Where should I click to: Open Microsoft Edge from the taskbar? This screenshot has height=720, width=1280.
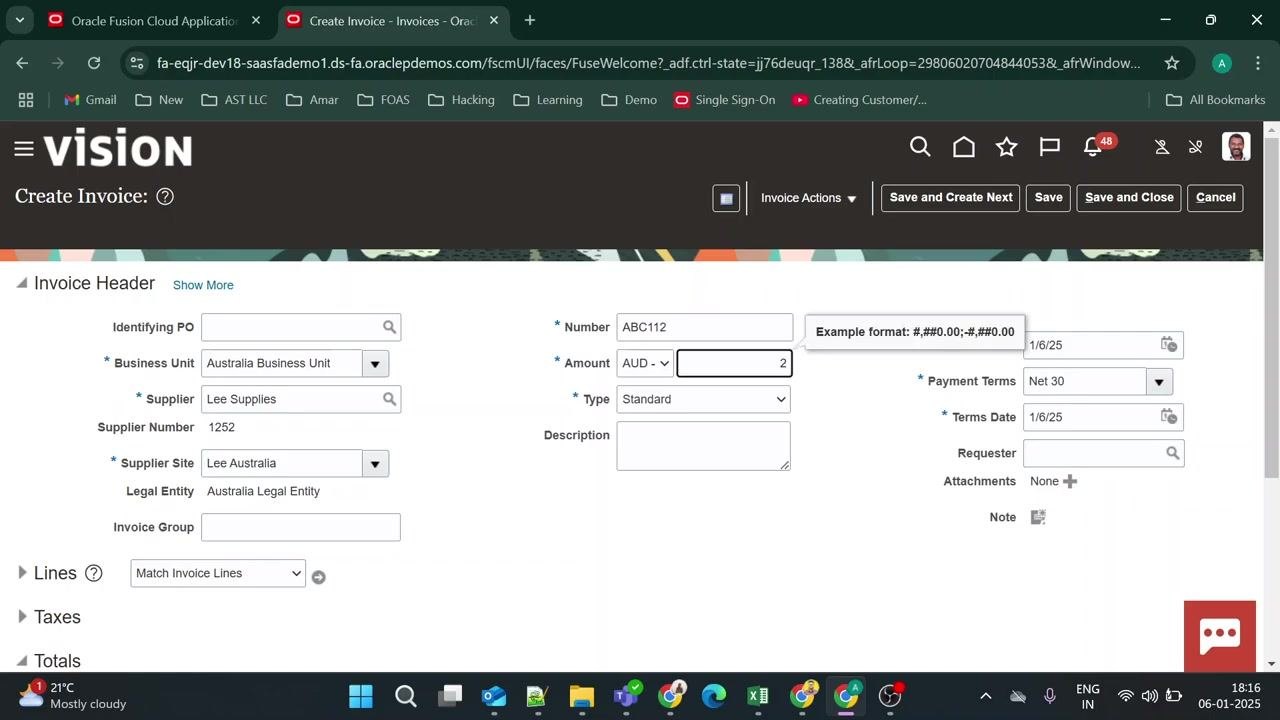coord(713,696)
